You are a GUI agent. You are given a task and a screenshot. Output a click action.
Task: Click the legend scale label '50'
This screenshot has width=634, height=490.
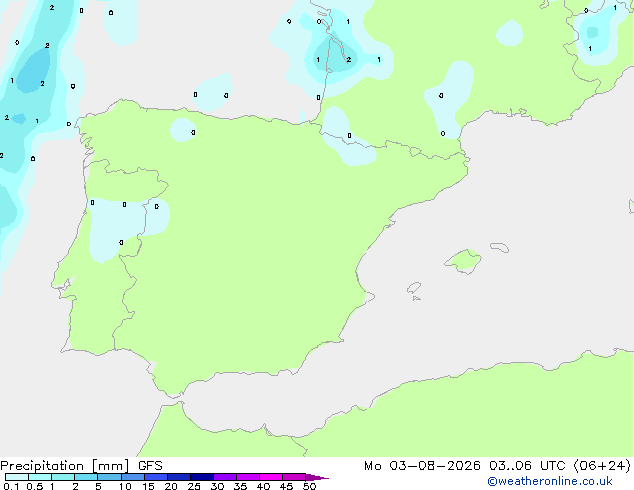coord(309,486)
